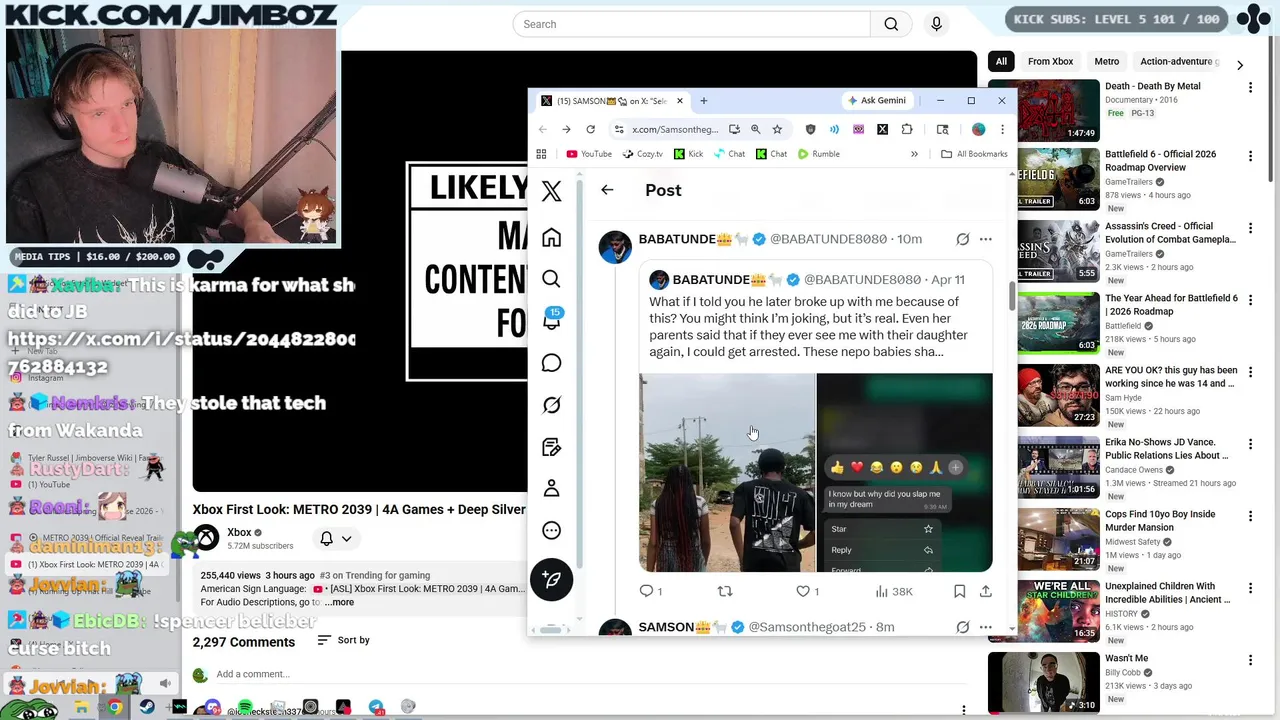Open Spotify from the taskbar
Image resolution: width=1280 pixels, height=720 pixels.
tap(245, 707)
